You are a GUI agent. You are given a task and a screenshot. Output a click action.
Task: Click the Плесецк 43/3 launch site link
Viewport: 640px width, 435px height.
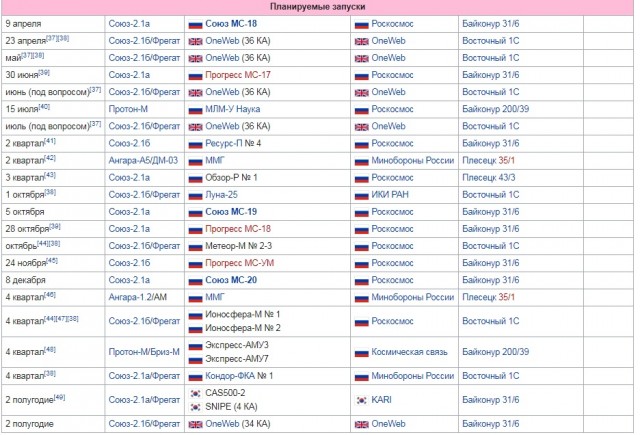(489, 178)
